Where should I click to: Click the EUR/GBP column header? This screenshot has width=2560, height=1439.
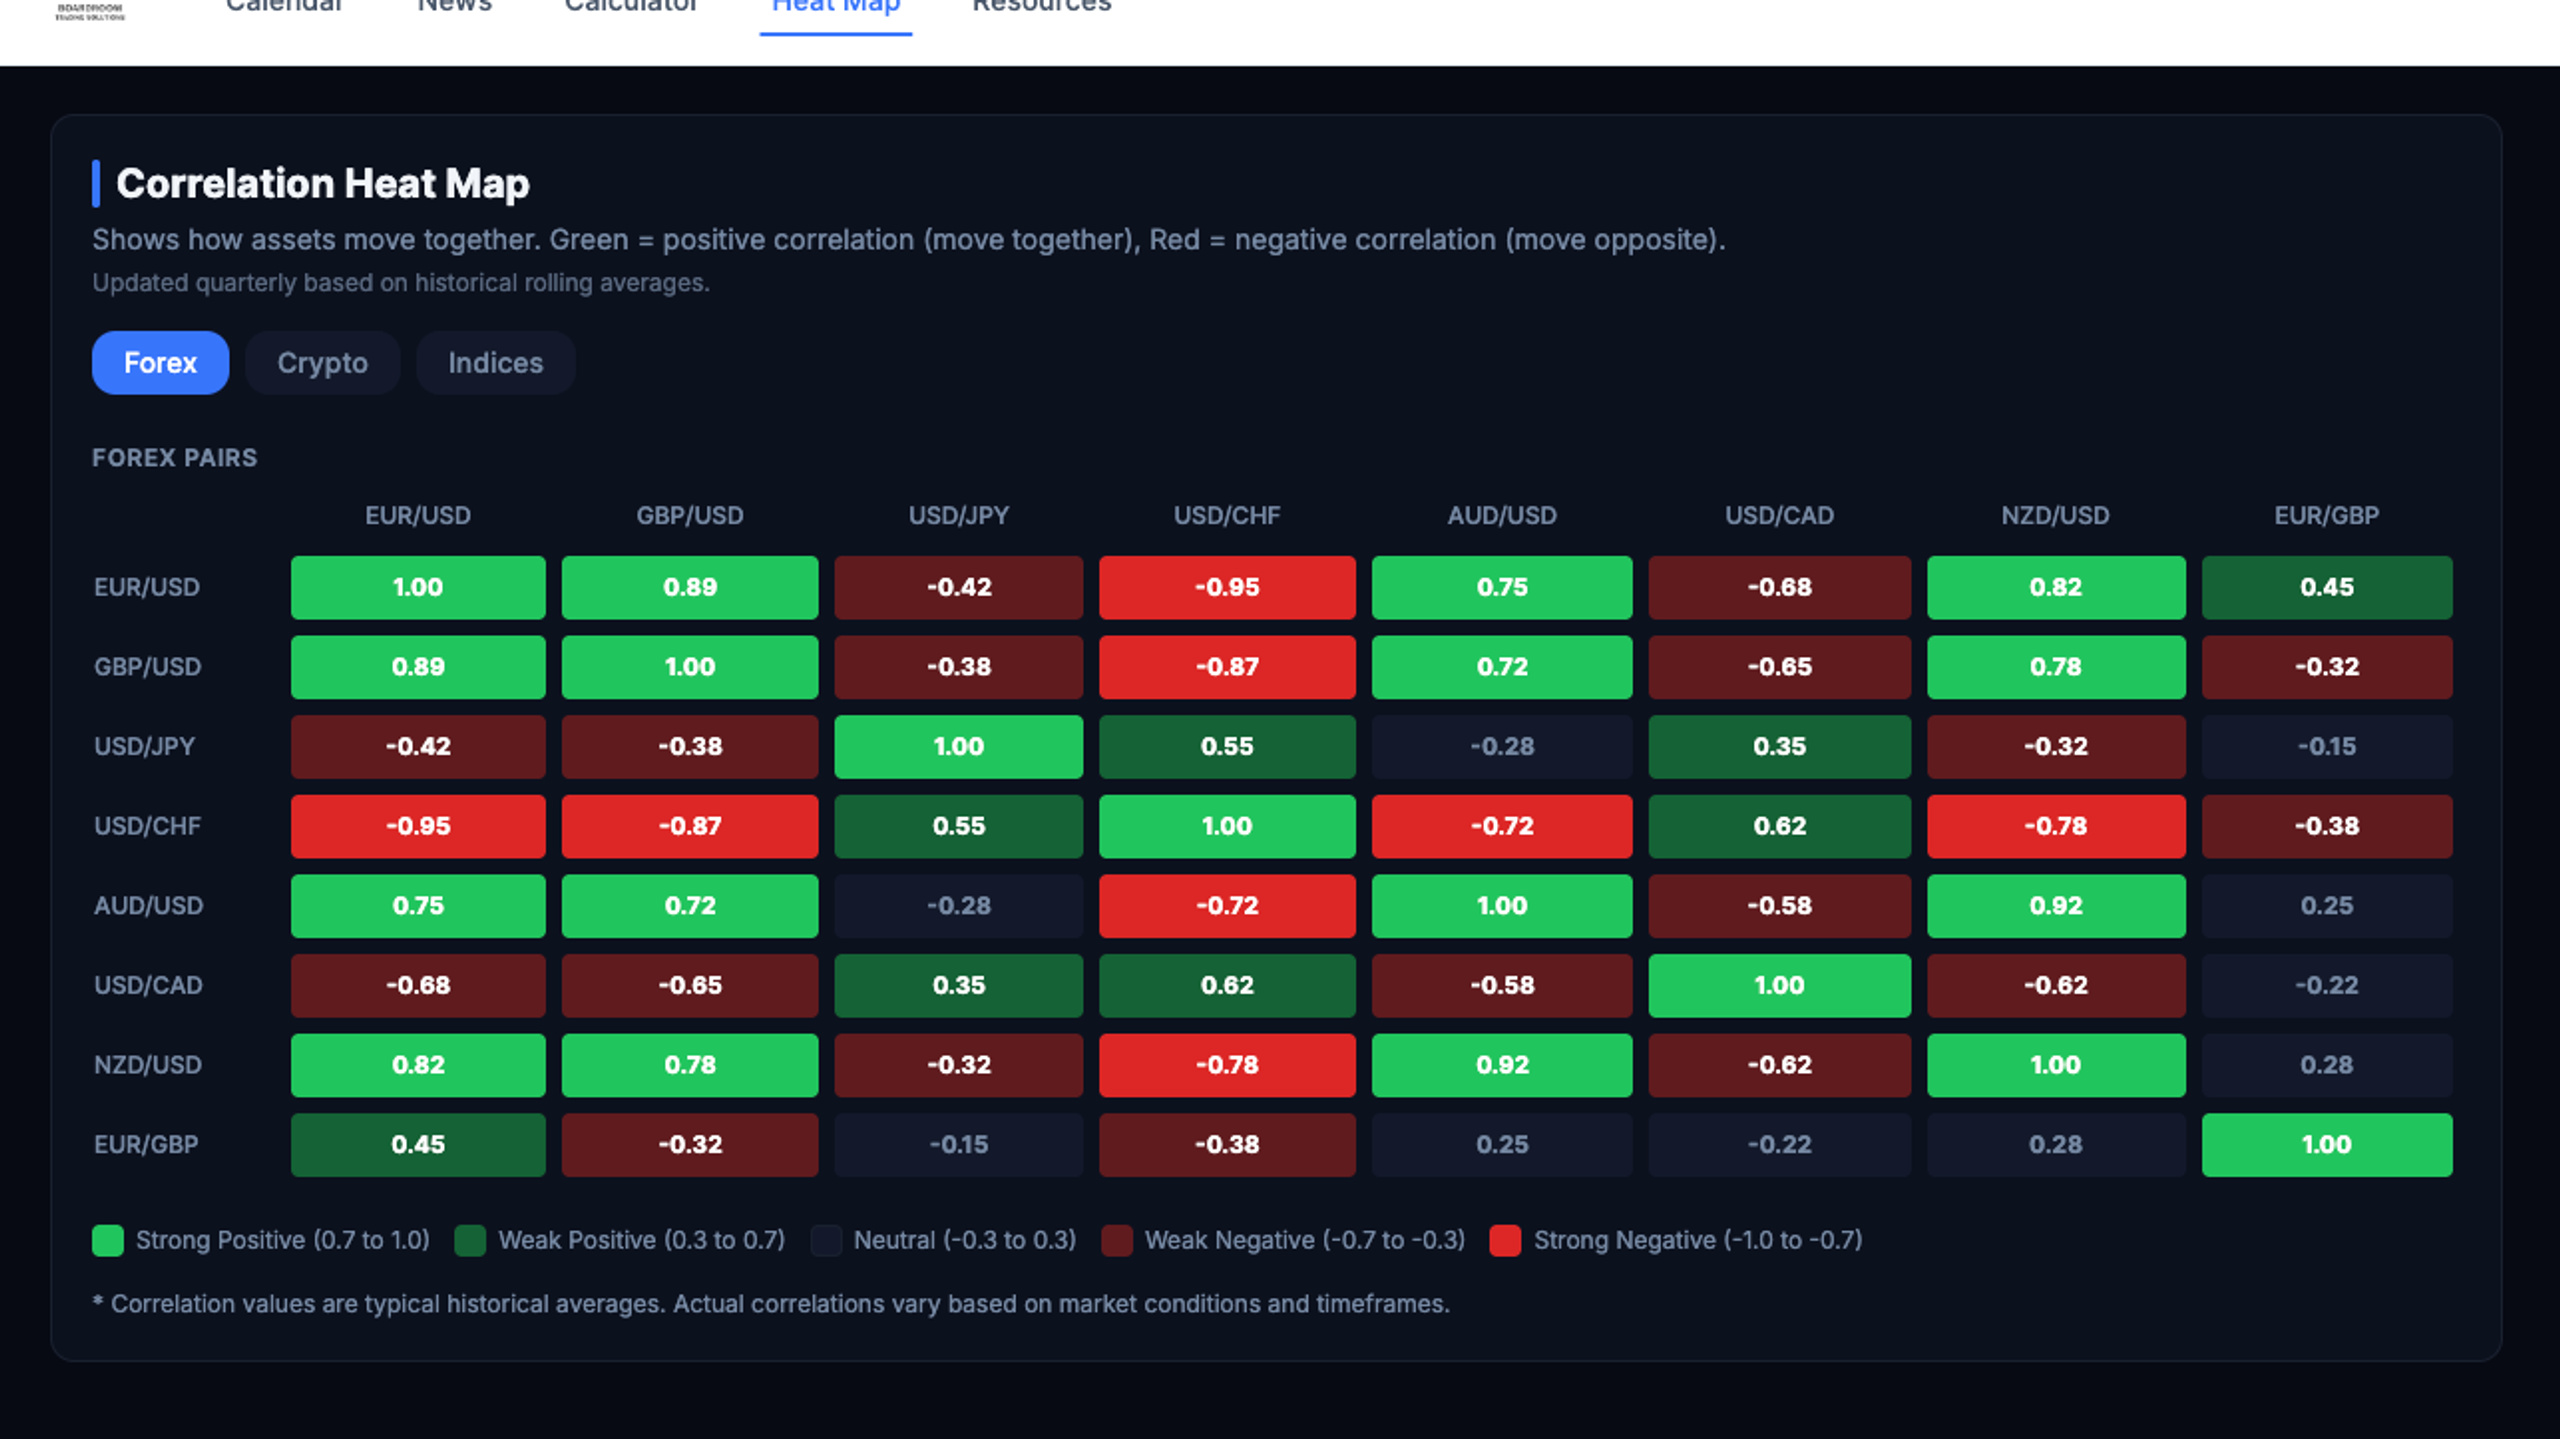(2327, 515)
